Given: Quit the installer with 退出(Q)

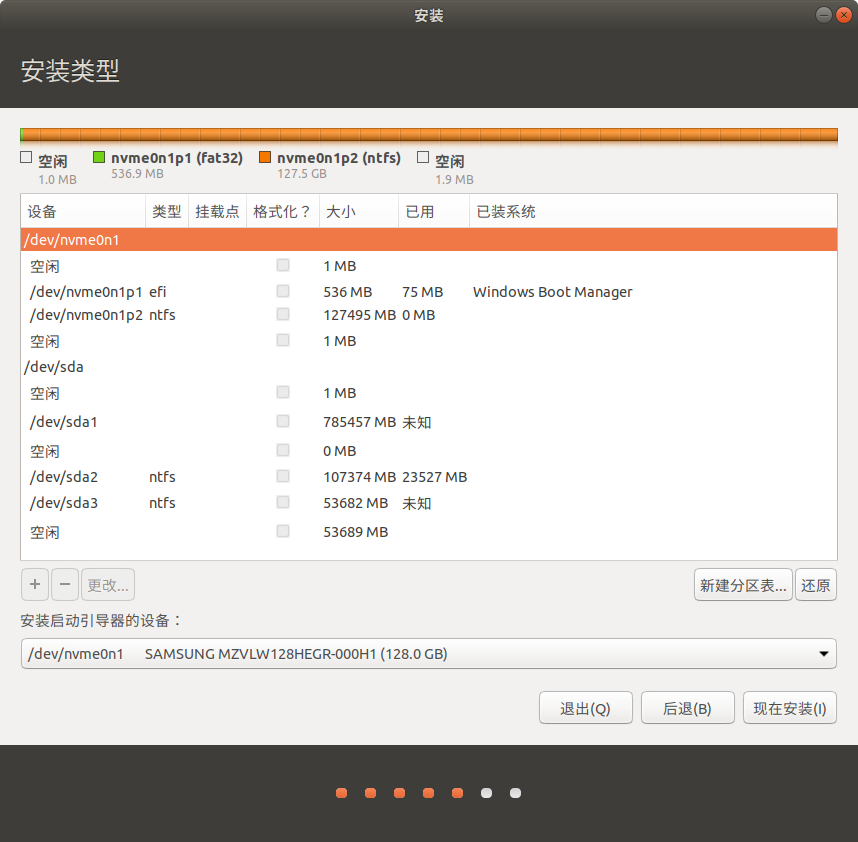Looking at the screenshot, I should pos(585,708).
